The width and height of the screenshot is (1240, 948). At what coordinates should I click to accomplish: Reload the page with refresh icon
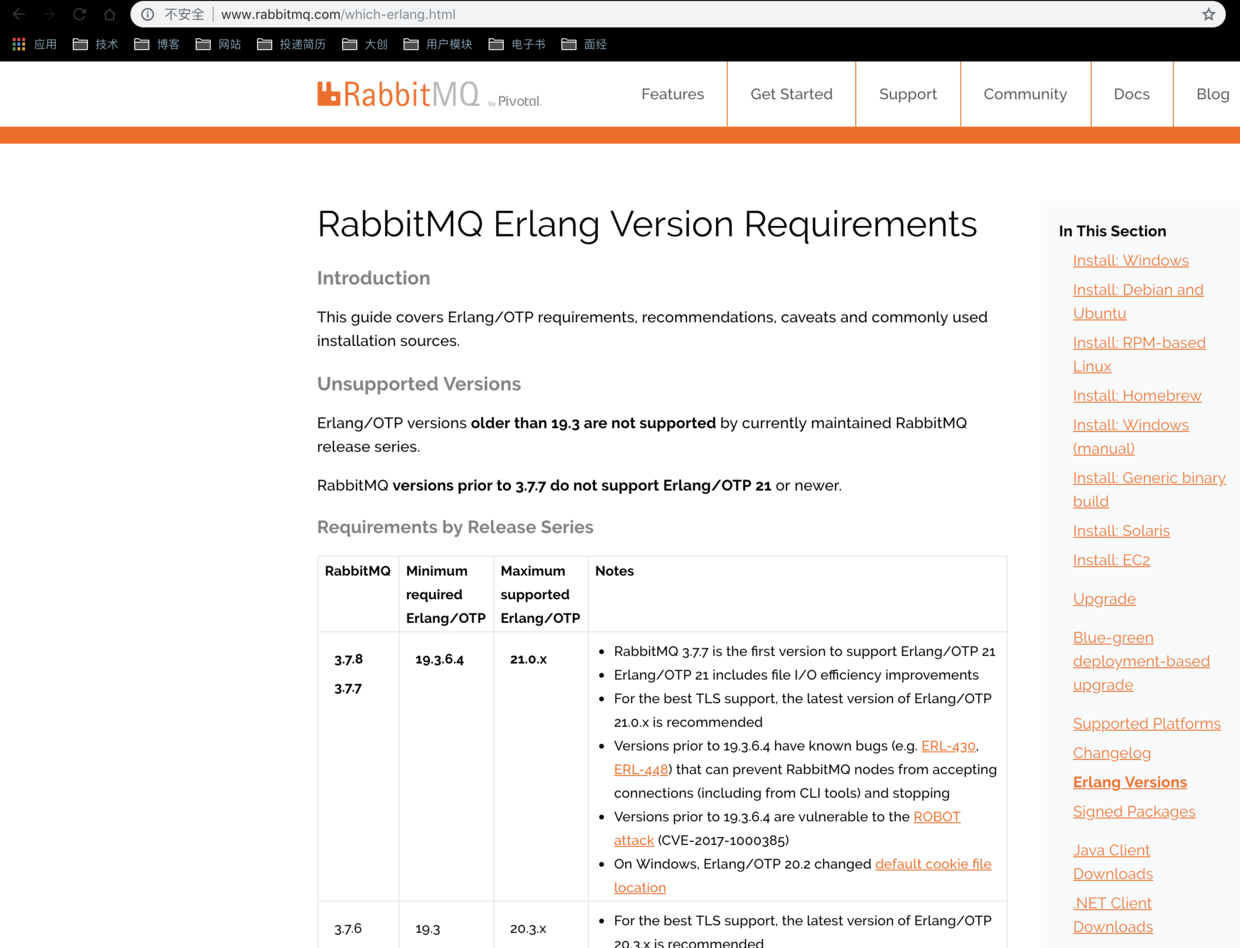click(x=79, y=14)
